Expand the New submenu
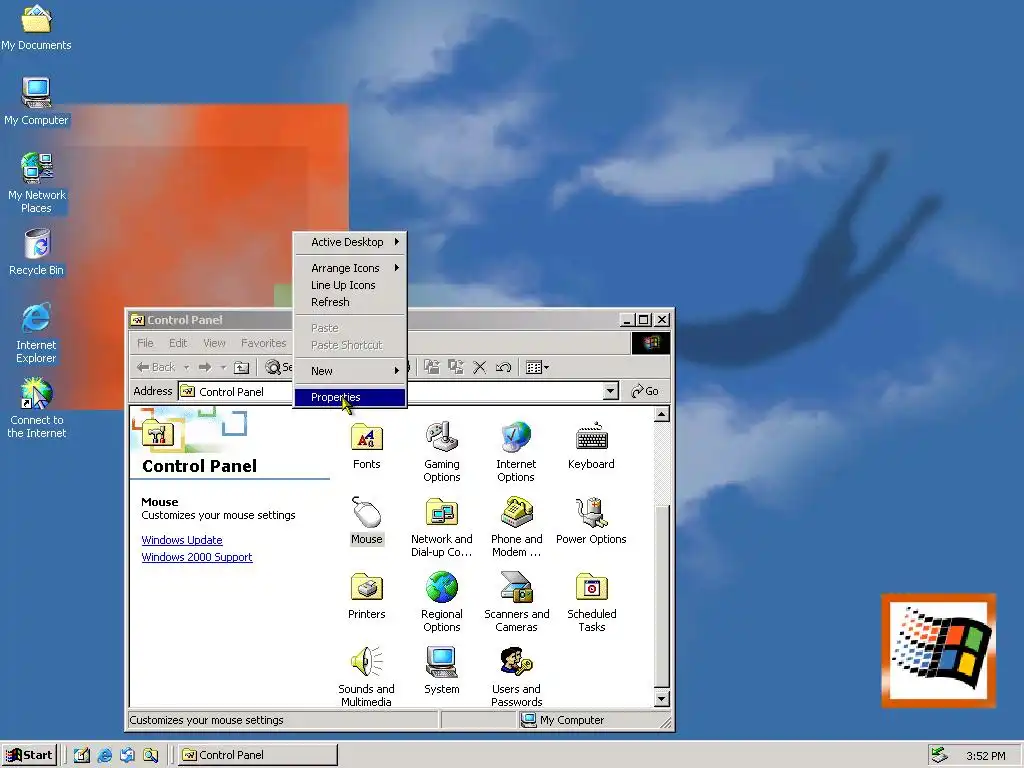The height and width of the screenshot is (768, 1024). pos(350,371)
